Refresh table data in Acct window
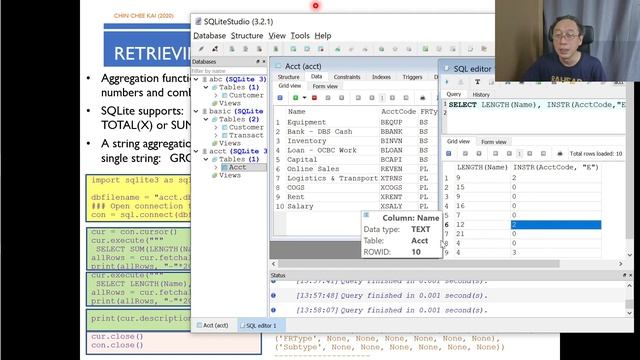This screenshot has width=640, height=360. pos(280,98)
